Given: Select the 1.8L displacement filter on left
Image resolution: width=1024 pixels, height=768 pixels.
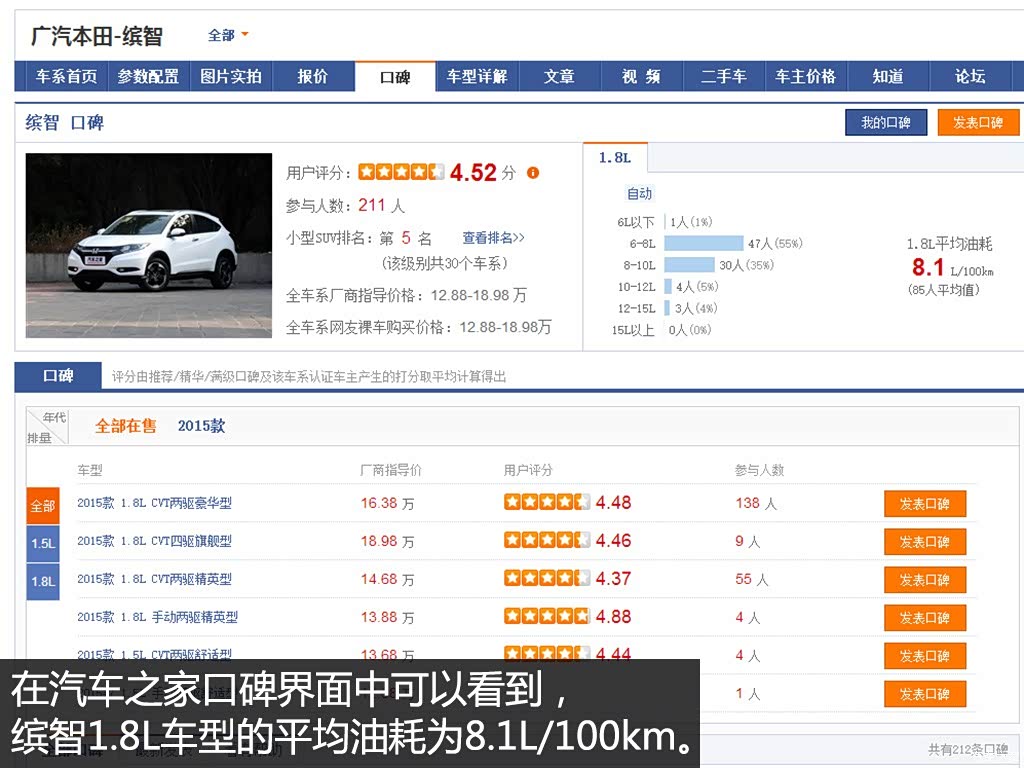Looking at the screenshot, I should point(43,581).
